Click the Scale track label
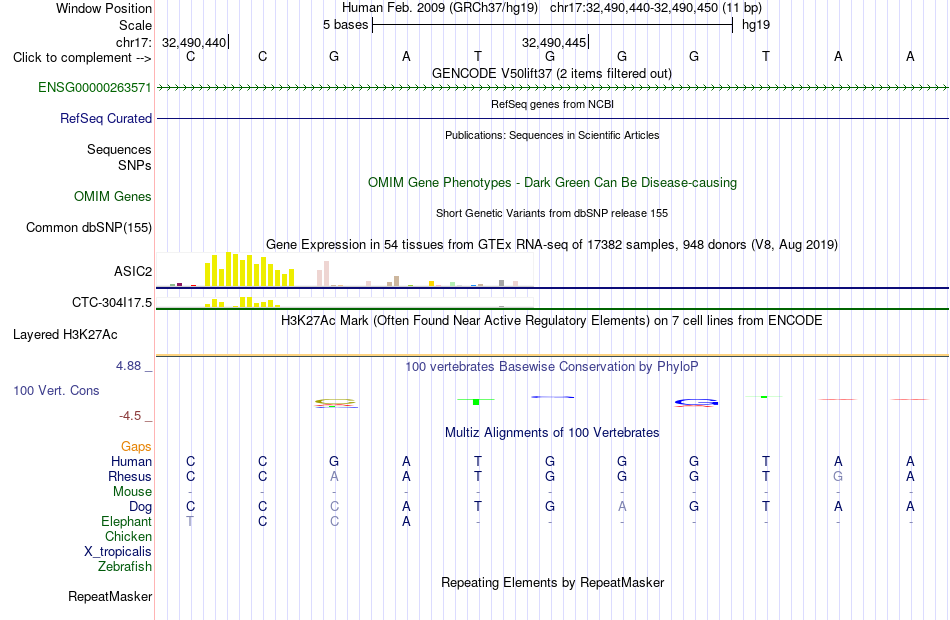The height and width of the screenshot is (620, 950). tap(135, 25)
